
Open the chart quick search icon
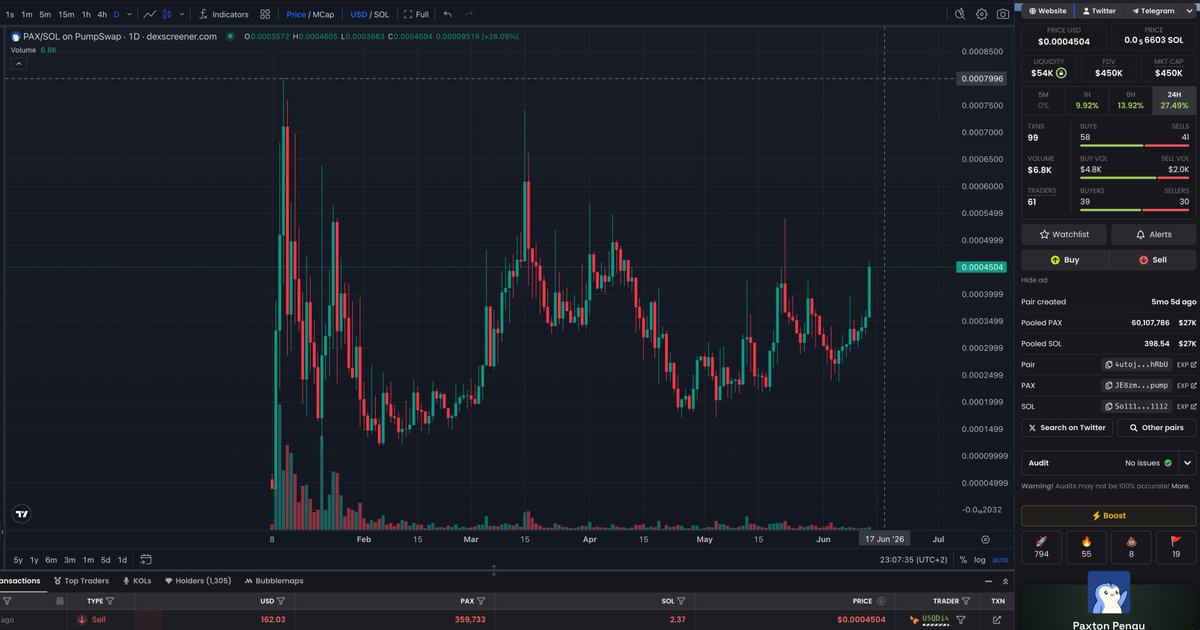(959, 14)
